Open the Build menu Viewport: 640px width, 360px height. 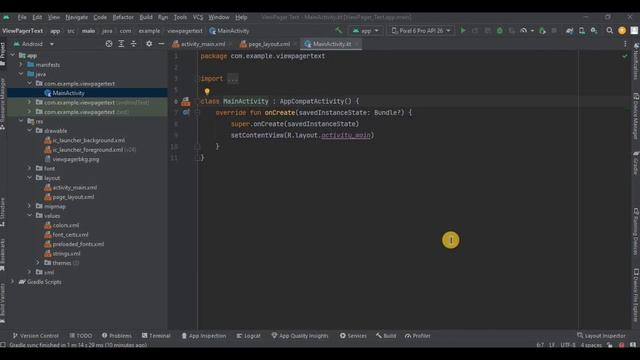(x=146, y=17)
